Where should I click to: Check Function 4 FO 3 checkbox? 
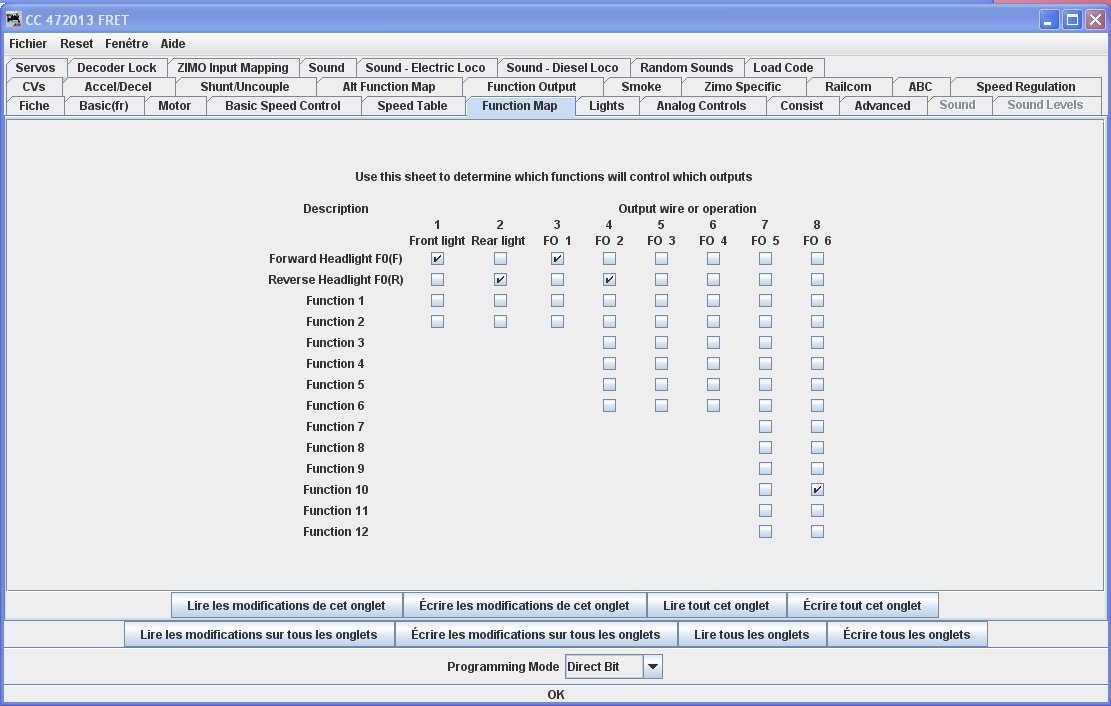[x=661, y=364]
